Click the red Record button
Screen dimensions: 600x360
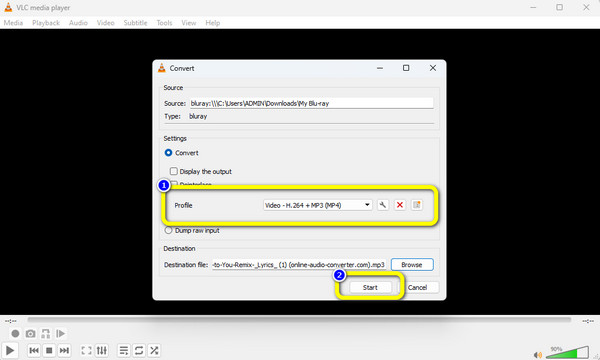coord(15,334)
